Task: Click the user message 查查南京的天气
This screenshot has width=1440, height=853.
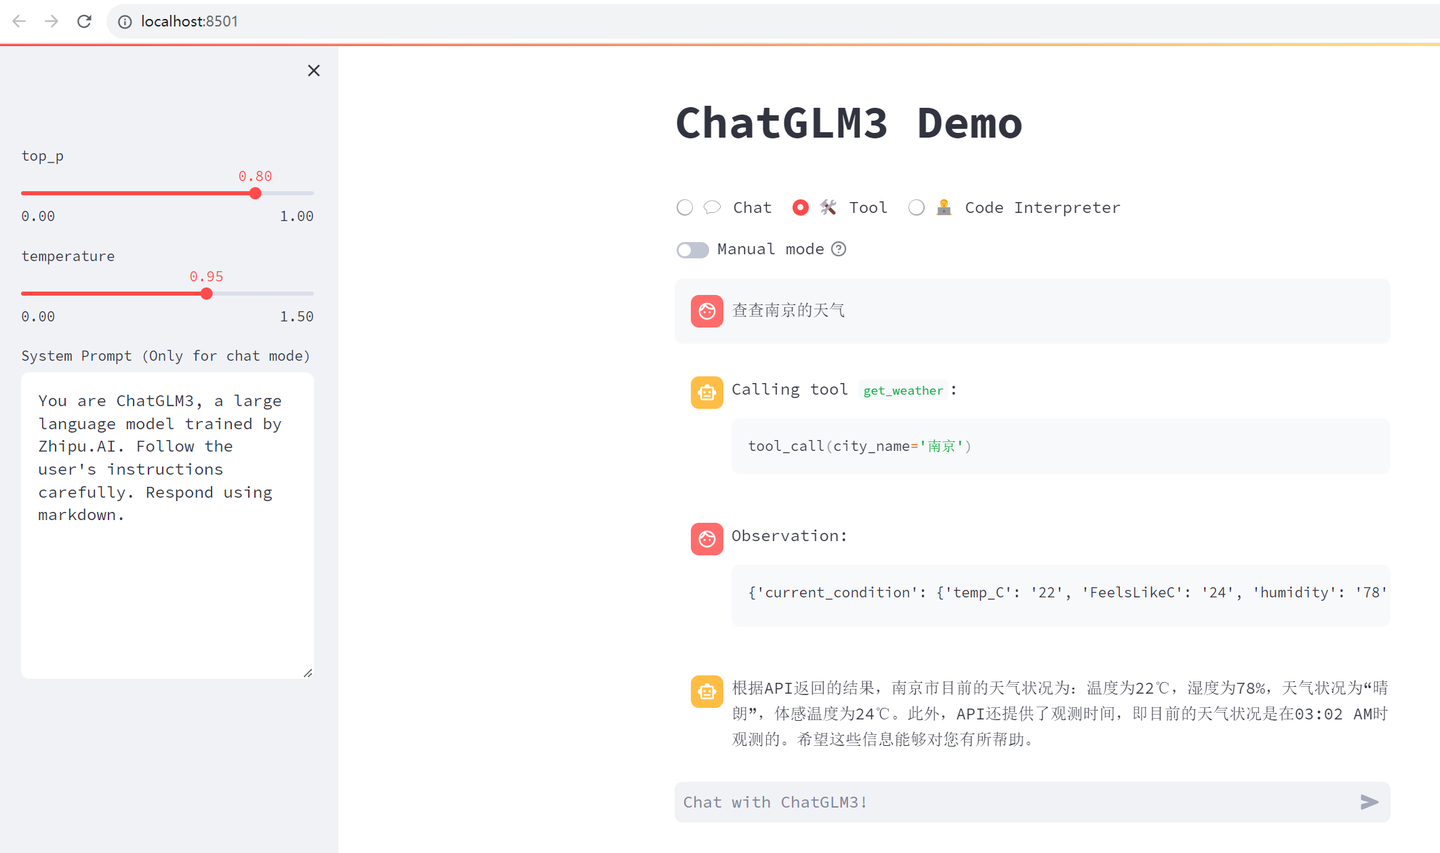Action: (x=789, y=310)
